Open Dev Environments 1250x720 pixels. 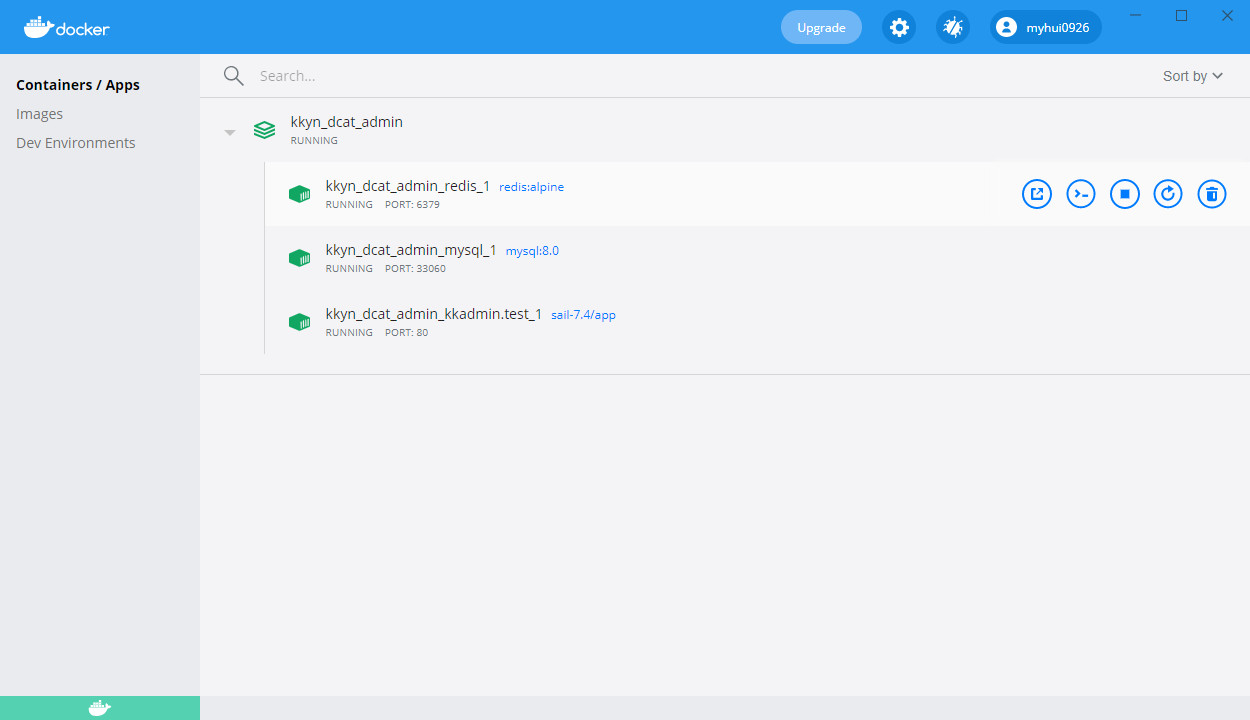(75, 142)
